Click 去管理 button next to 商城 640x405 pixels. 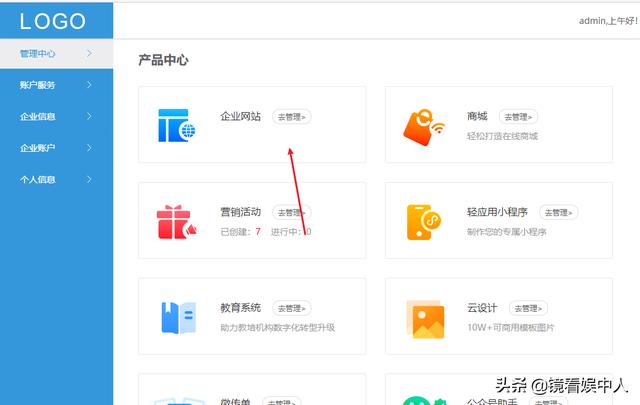tap(518, 117)
